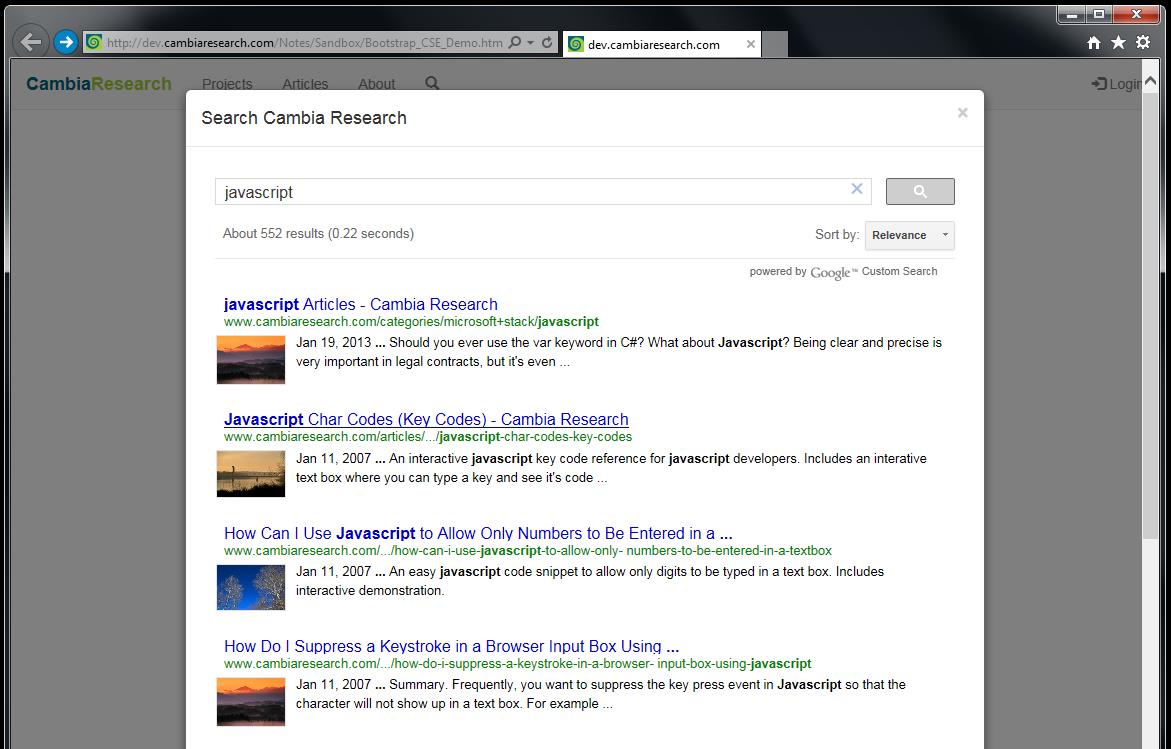The width and height of the screenshot is (1171, 749).
Task: Open the About menu in the navbar
Action: click(376, 84)
